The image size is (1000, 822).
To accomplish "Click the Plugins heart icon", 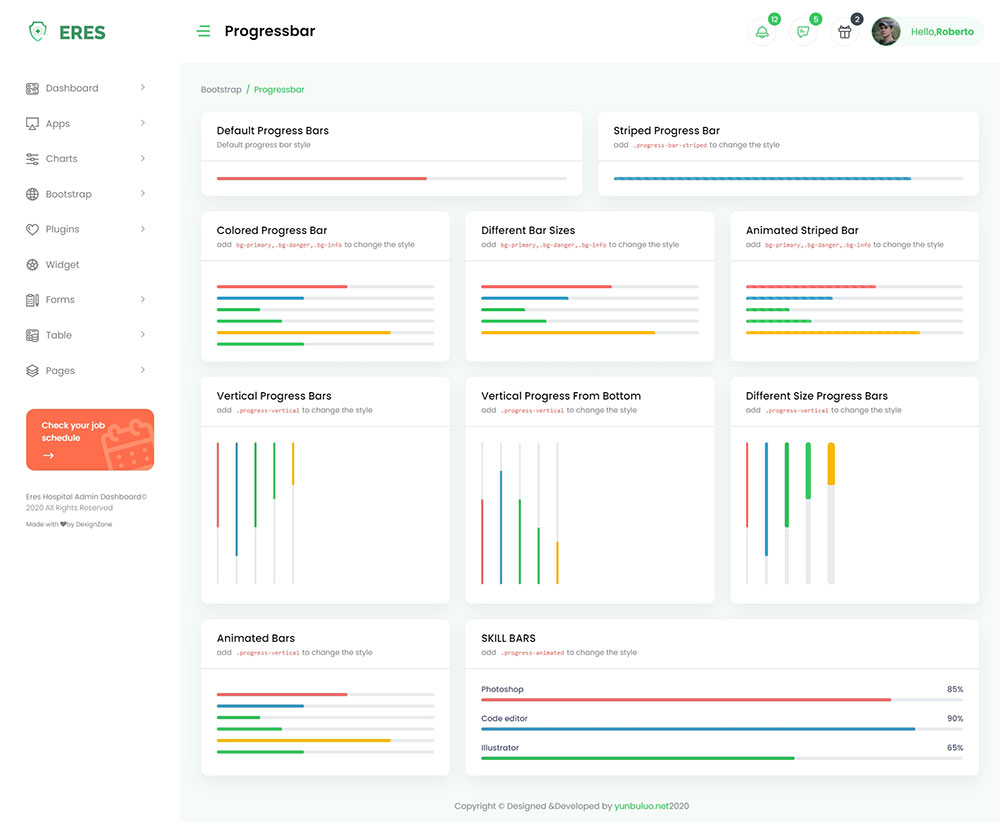I will click(32, 229).
